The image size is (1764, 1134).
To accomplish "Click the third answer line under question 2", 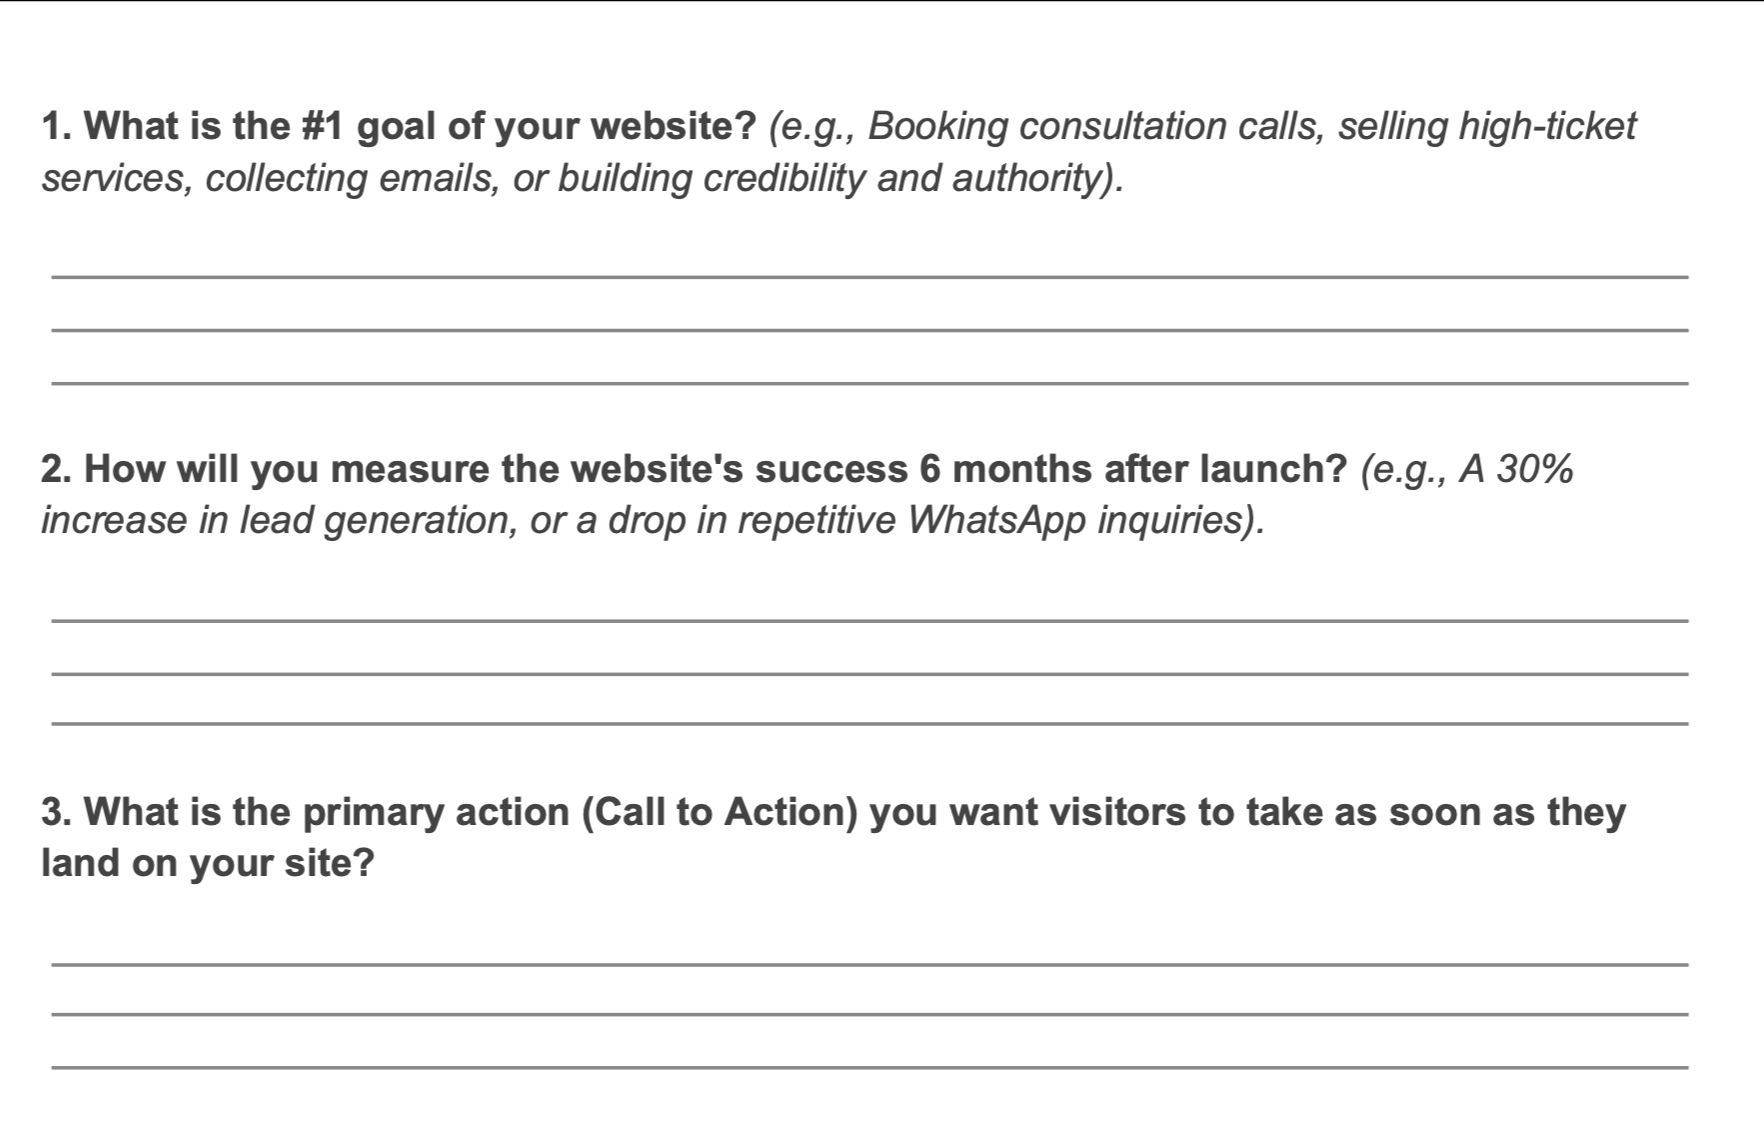I will [x=868, y=723].
